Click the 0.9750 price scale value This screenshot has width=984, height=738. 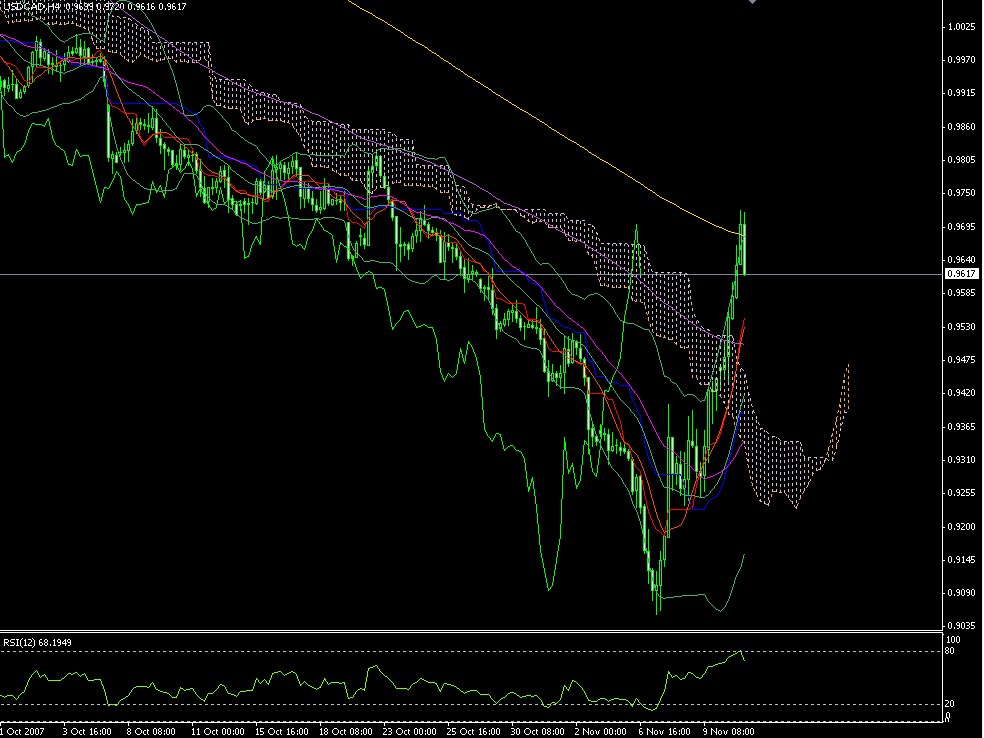(961, 193)
